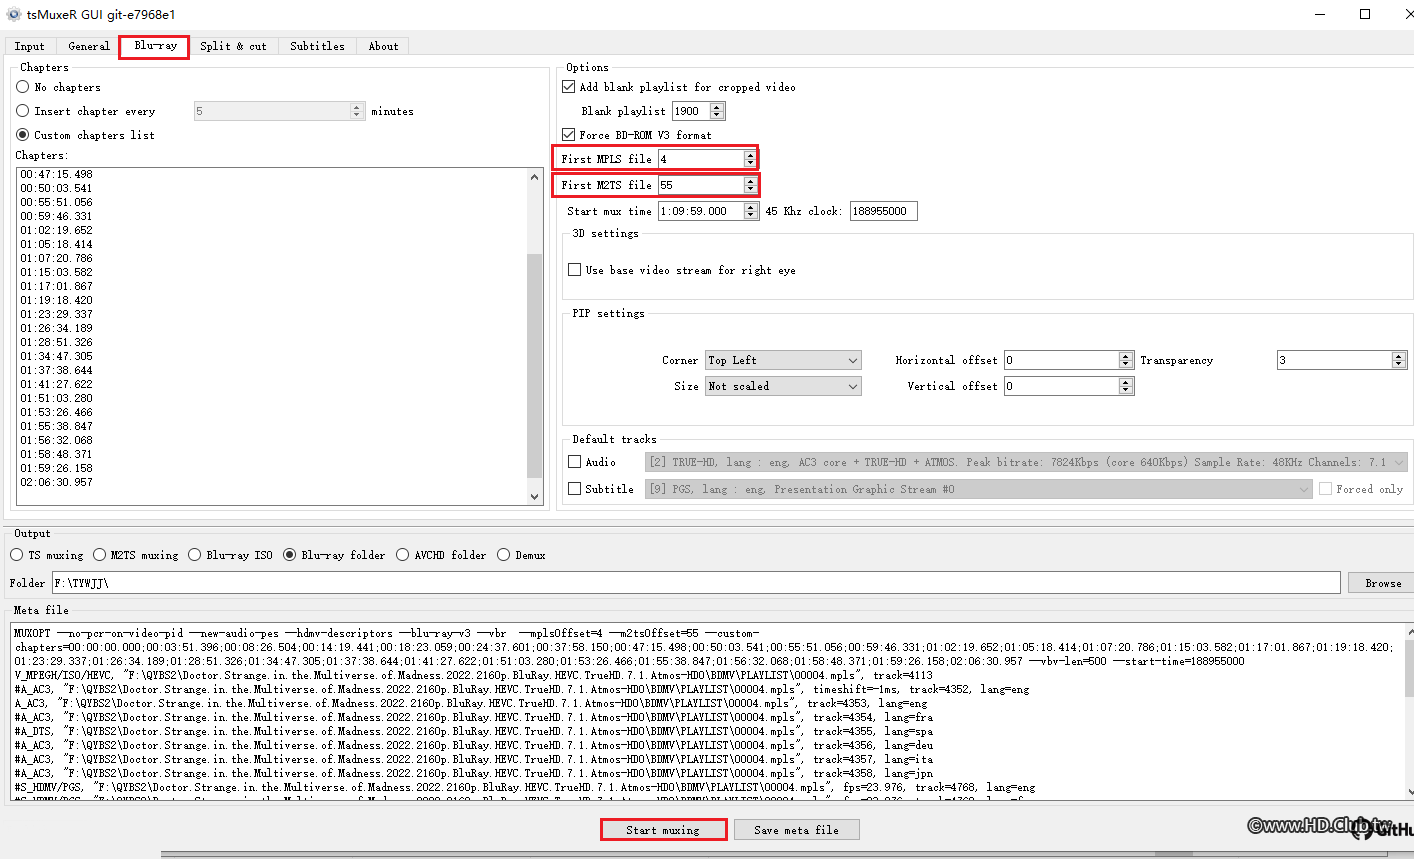1414x859 pixels.
Task: Click the Horizontal offset stepper arrows
Action: [1126, 360]
